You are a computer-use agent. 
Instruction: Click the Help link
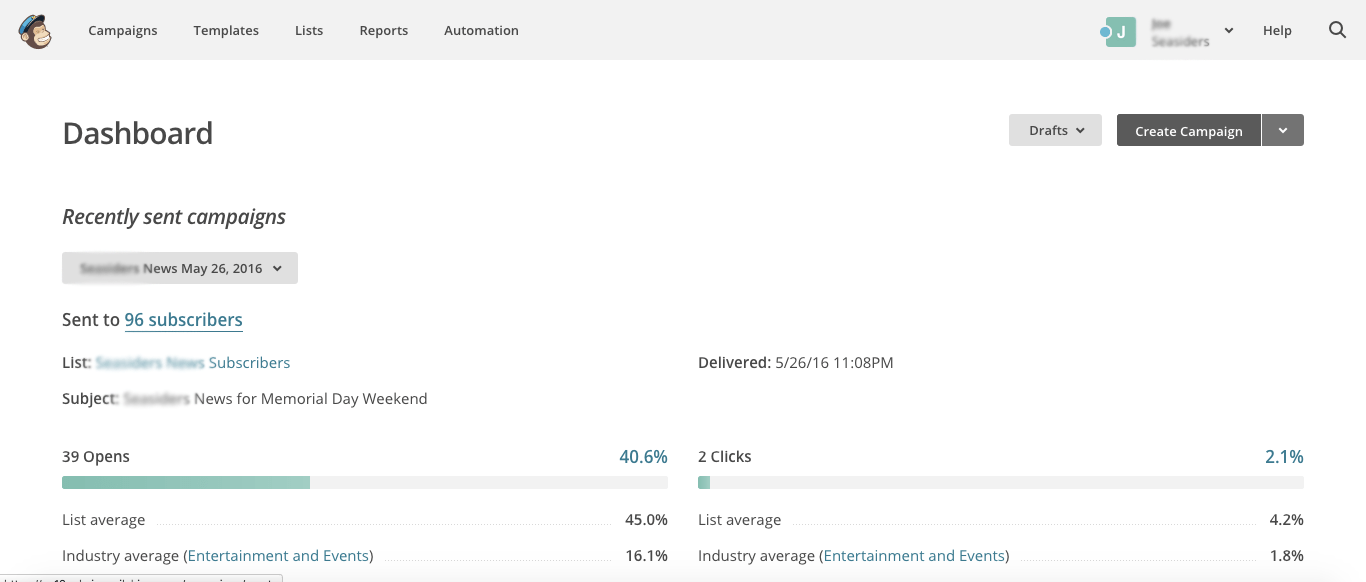coord(1277,31)
